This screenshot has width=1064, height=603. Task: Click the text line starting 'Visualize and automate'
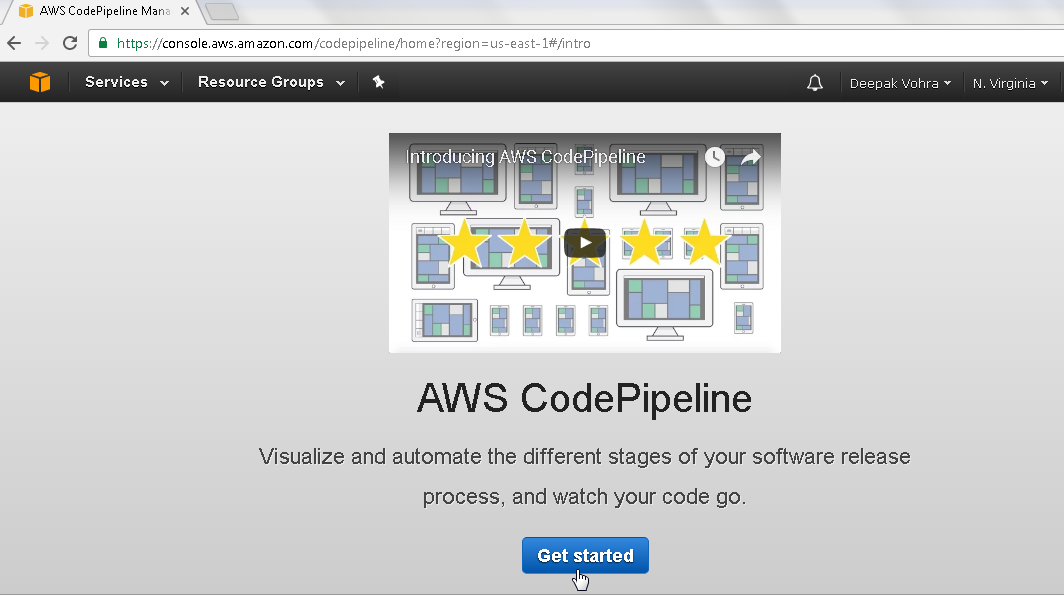[584, 456]
